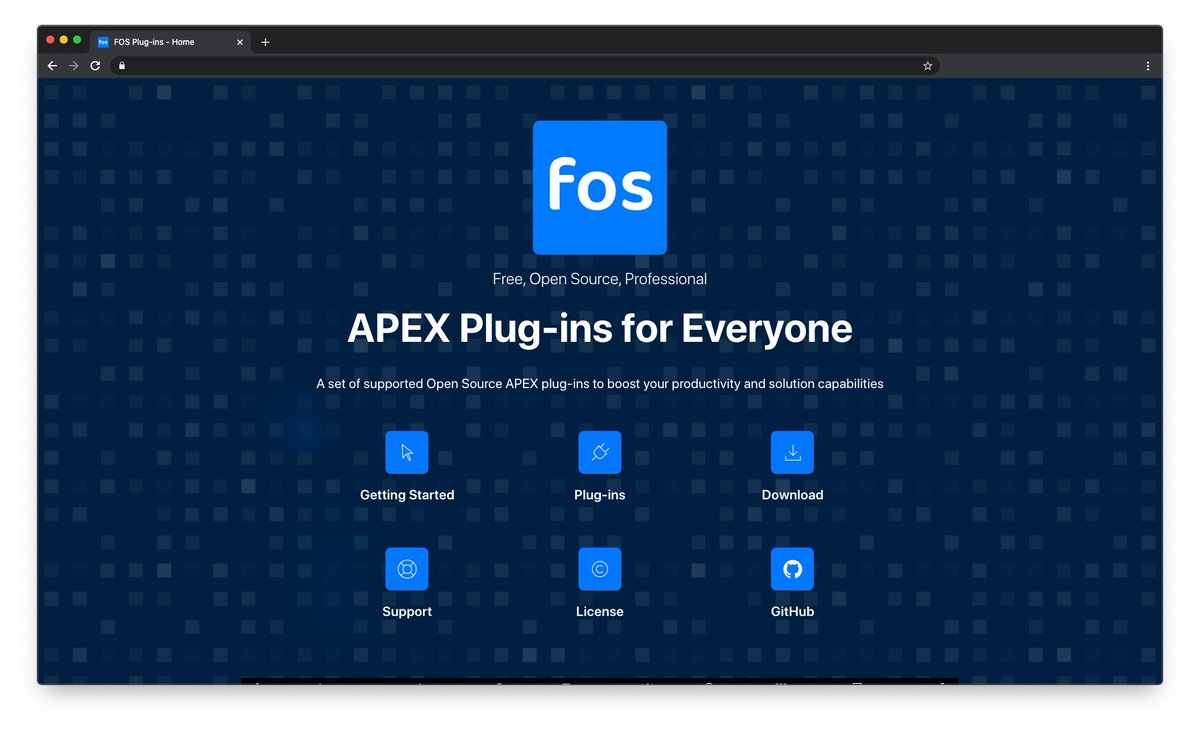
Task: Click the Support text label
Action: point(407,611)
